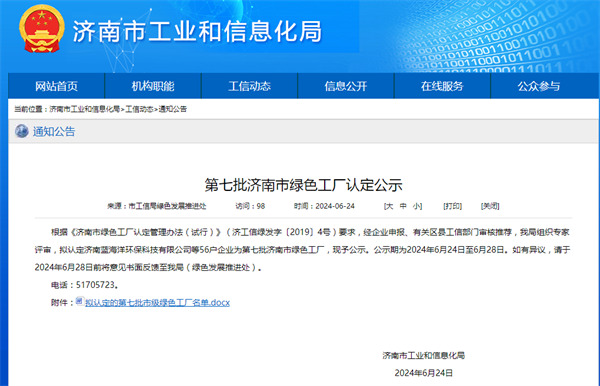Click the closing date 2024年6月24日
The width and height of the screenshot is (600, 386).
[424, 373]
